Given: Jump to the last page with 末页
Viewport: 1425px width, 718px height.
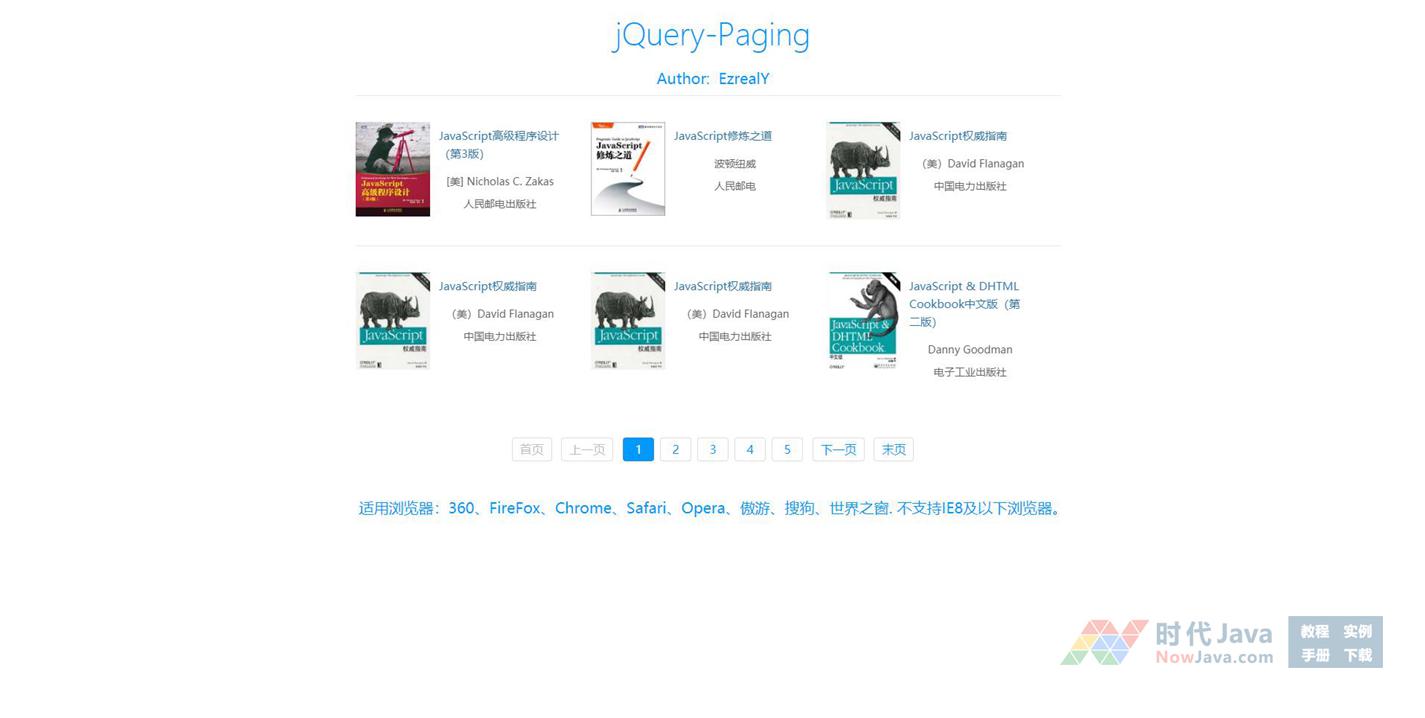Looking at the screenshot, I should click(893, 450).
